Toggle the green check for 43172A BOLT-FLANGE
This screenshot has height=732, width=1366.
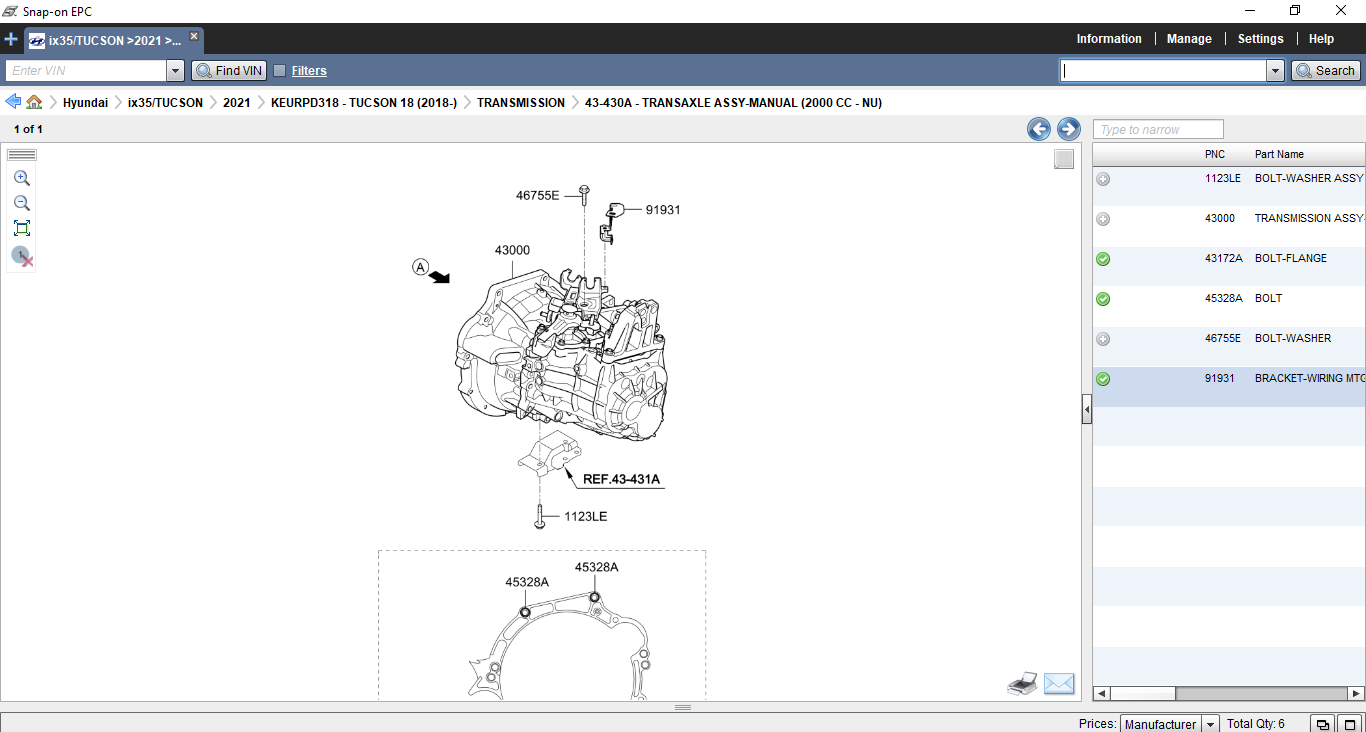[x=1103, y=259]
